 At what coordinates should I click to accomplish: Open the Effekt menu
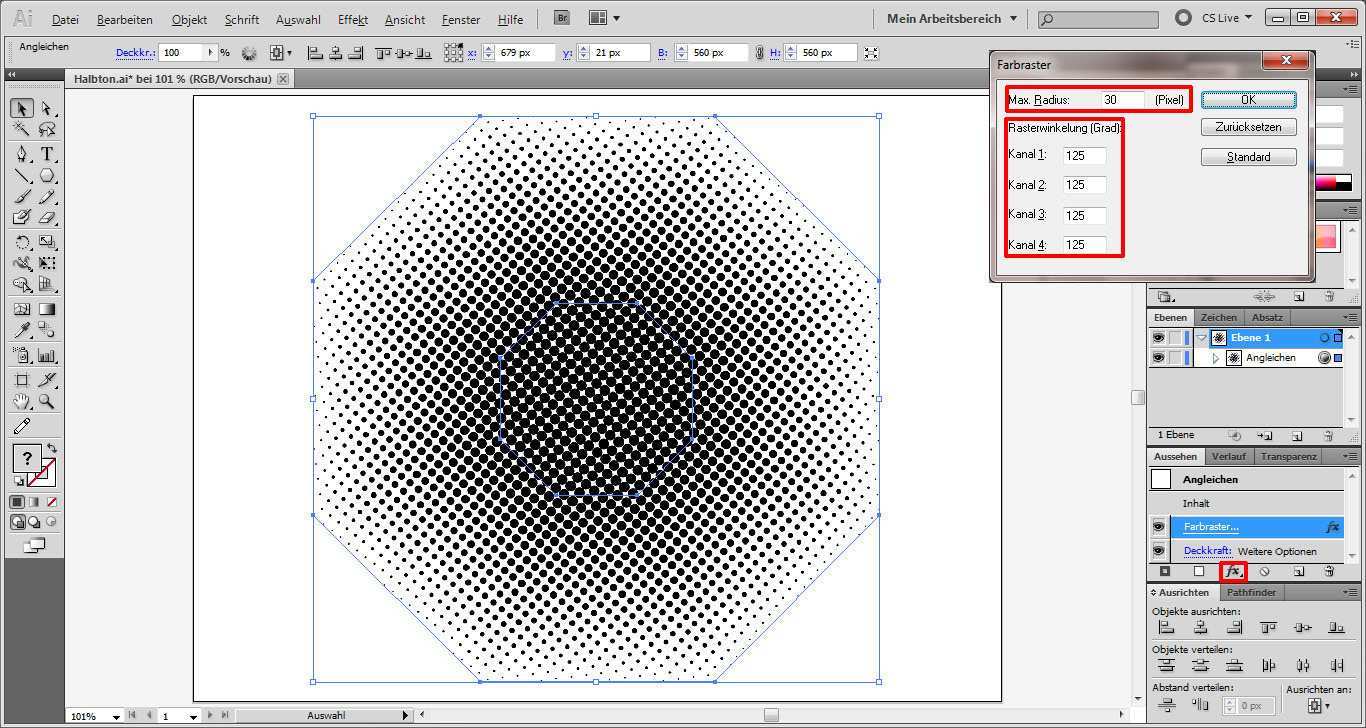click(353, 19)
